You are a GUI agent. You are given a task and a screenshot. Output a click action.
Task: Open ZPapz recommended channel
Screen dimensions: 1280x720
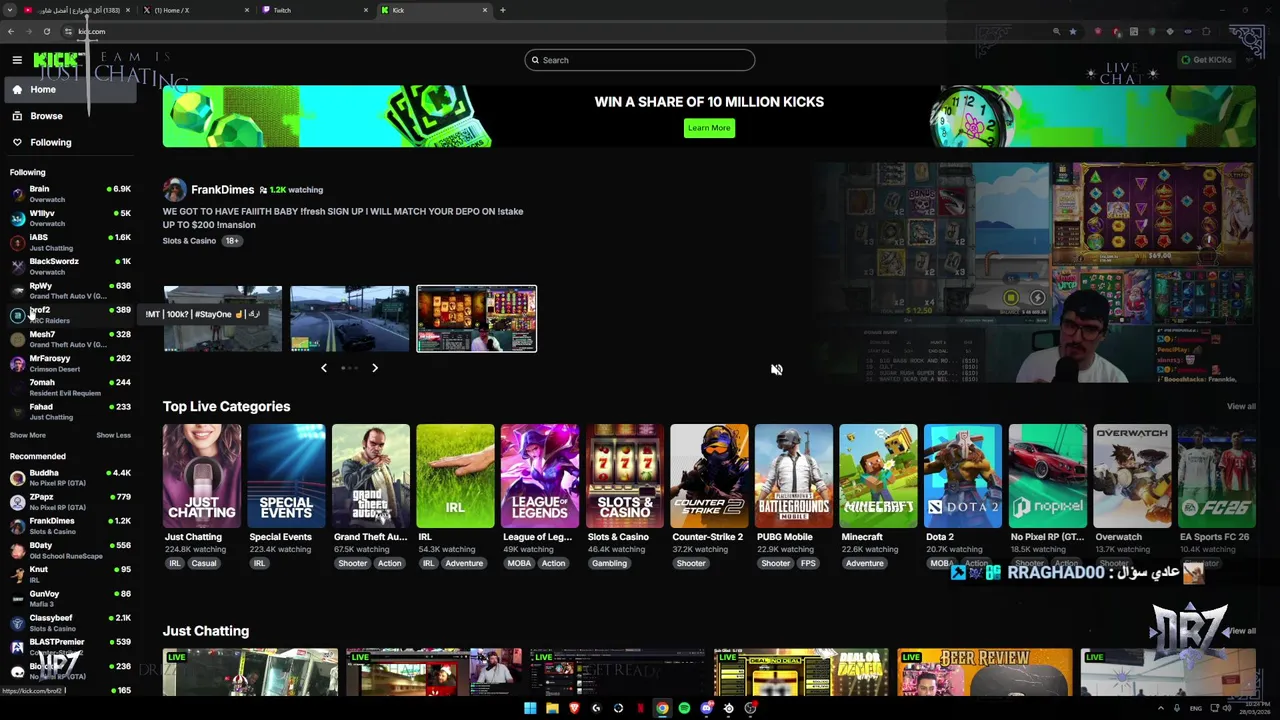(x=68, y=501)
